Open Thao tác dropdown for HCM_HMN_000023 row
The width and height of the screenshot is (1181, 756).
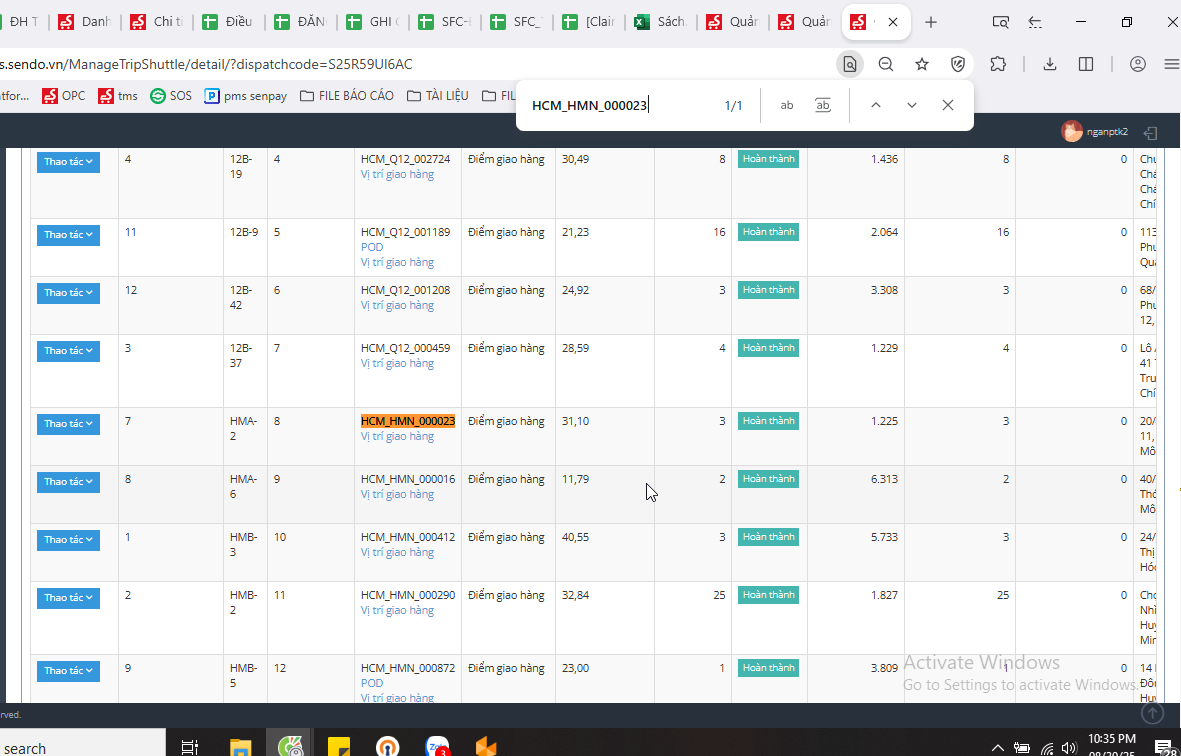(69, 424)
